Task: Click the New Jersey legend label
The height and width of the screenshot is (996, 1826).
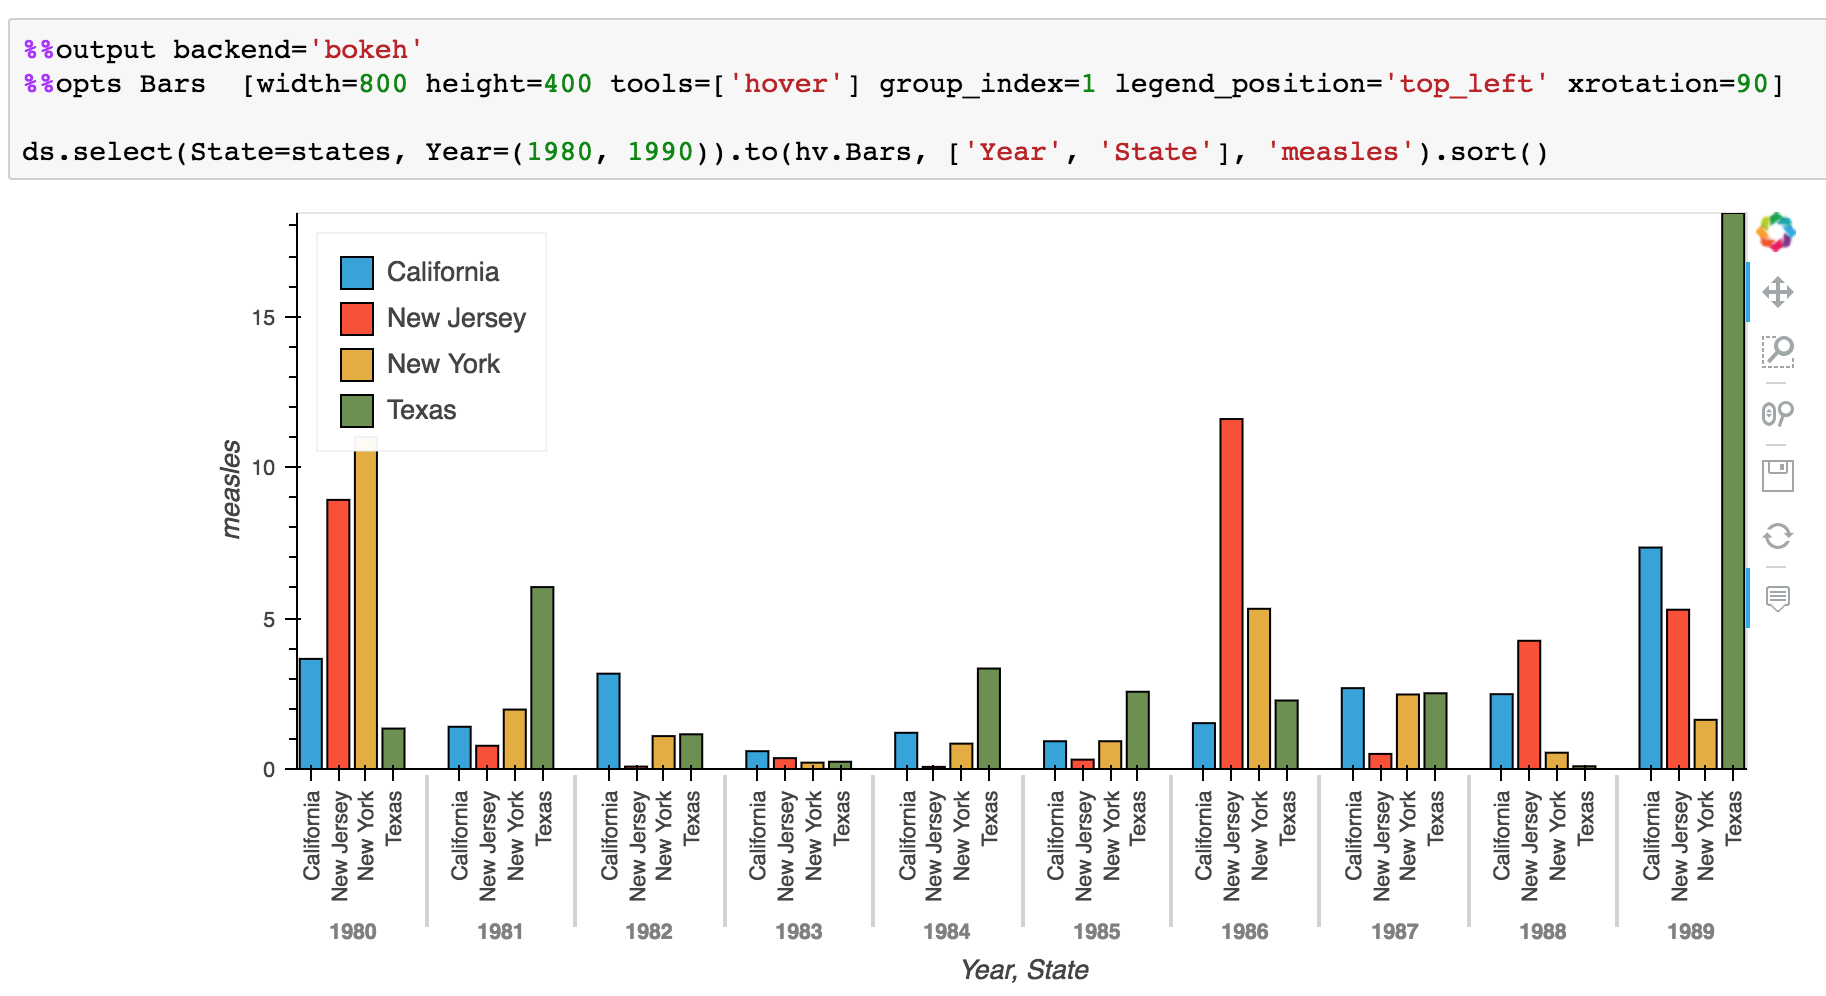Action: [x=455, y=318]
